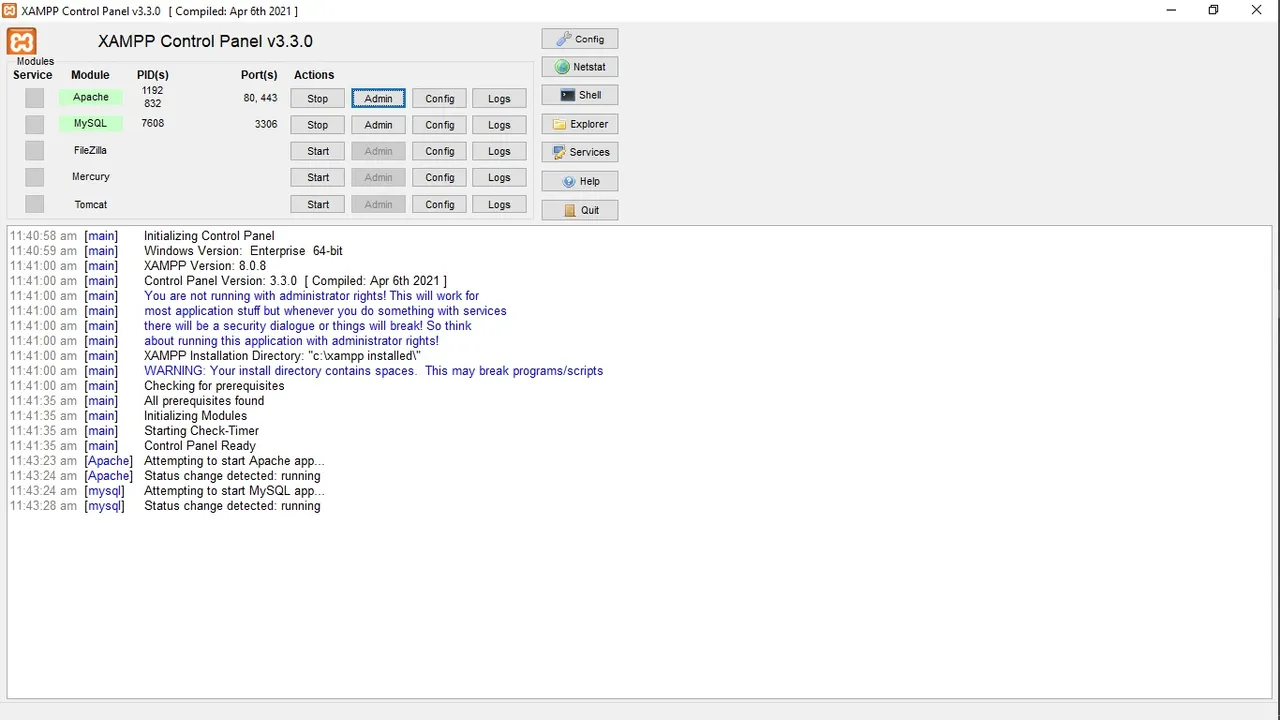Click log line 'Attempting to start Apache app...'
The image size is (1280, 720).
pyautogui.click(x=234, y=461)
